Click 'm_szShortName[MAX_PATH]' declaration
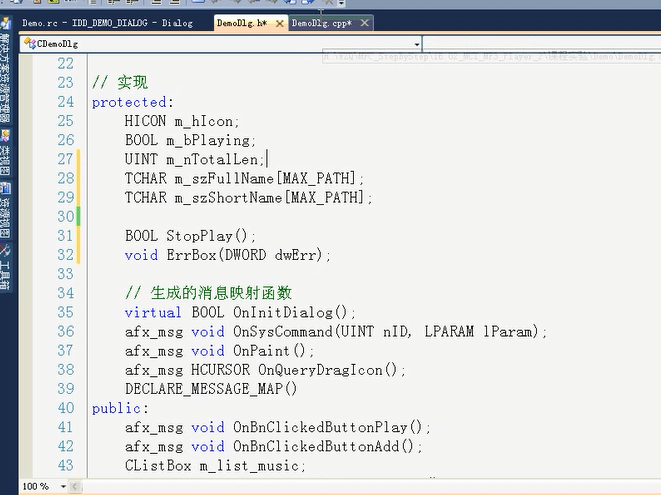The height and width of the screenshot is (495, 661). [269, 198]
